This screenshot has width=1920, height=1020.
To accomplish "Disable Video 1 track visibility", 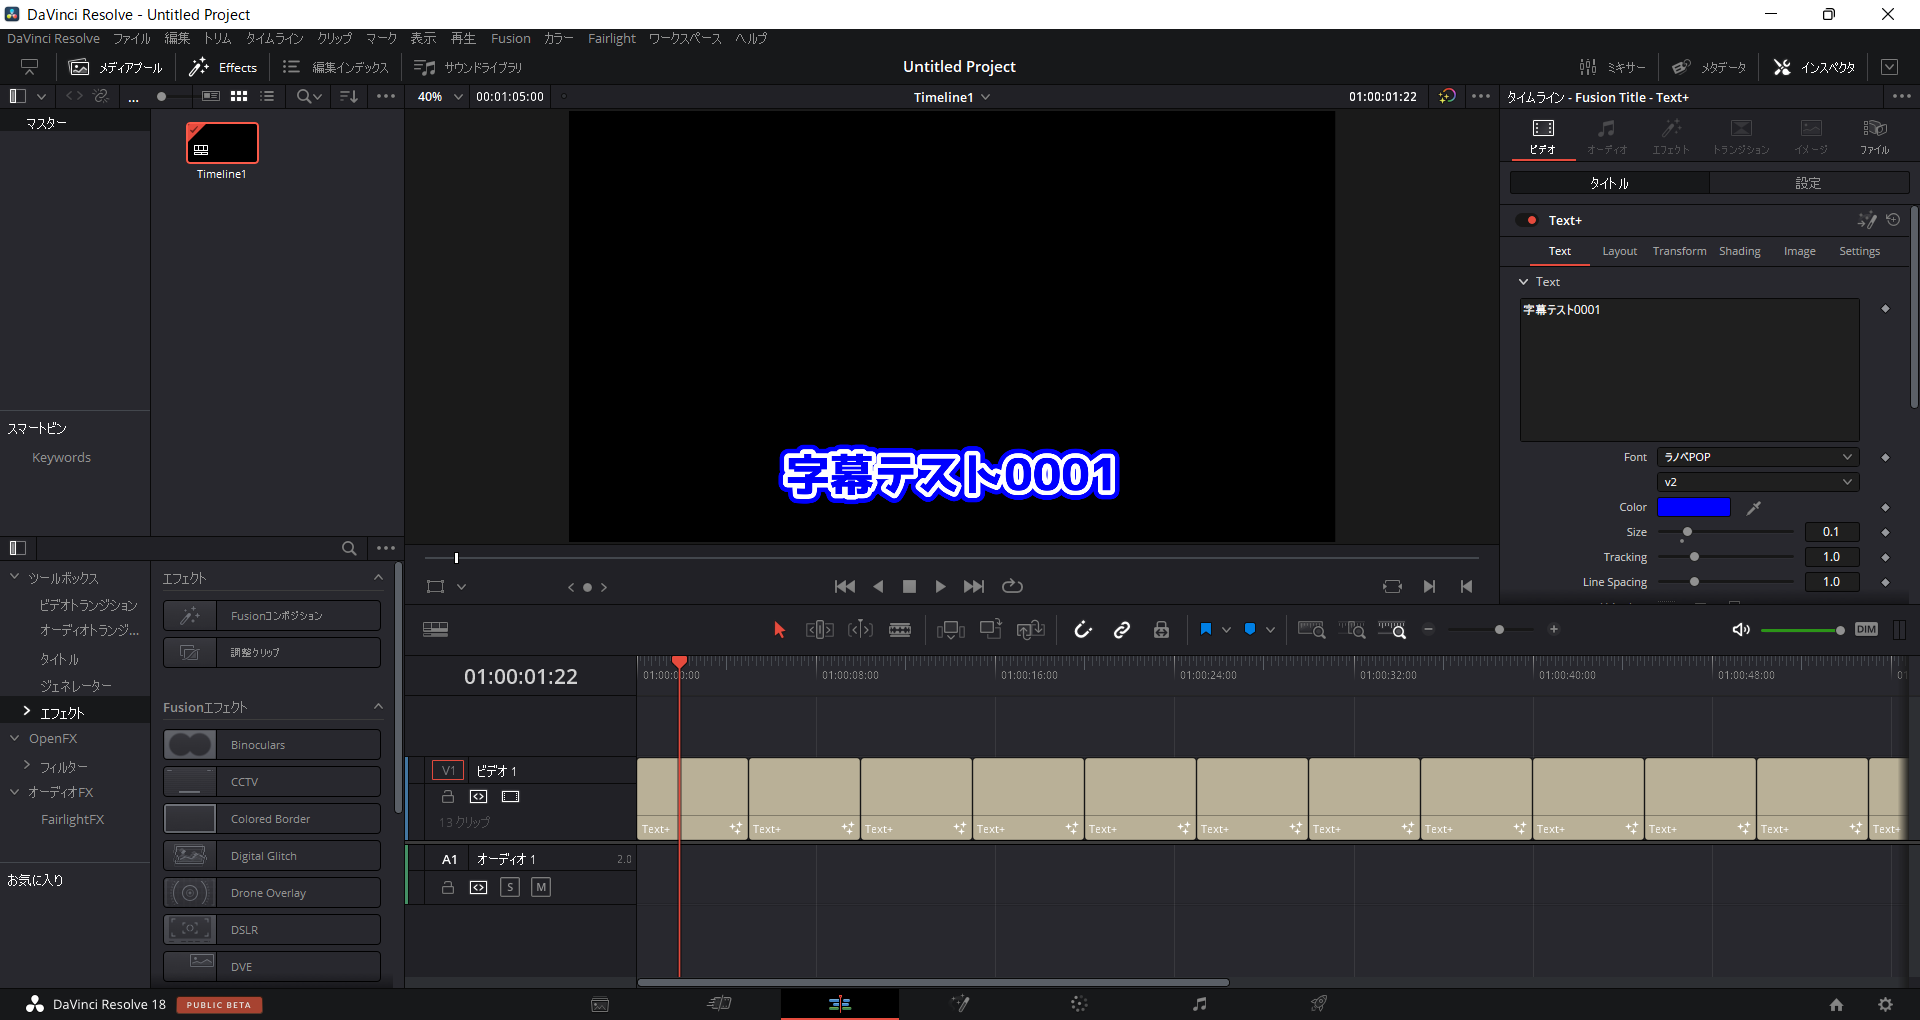I will (511, 797).
